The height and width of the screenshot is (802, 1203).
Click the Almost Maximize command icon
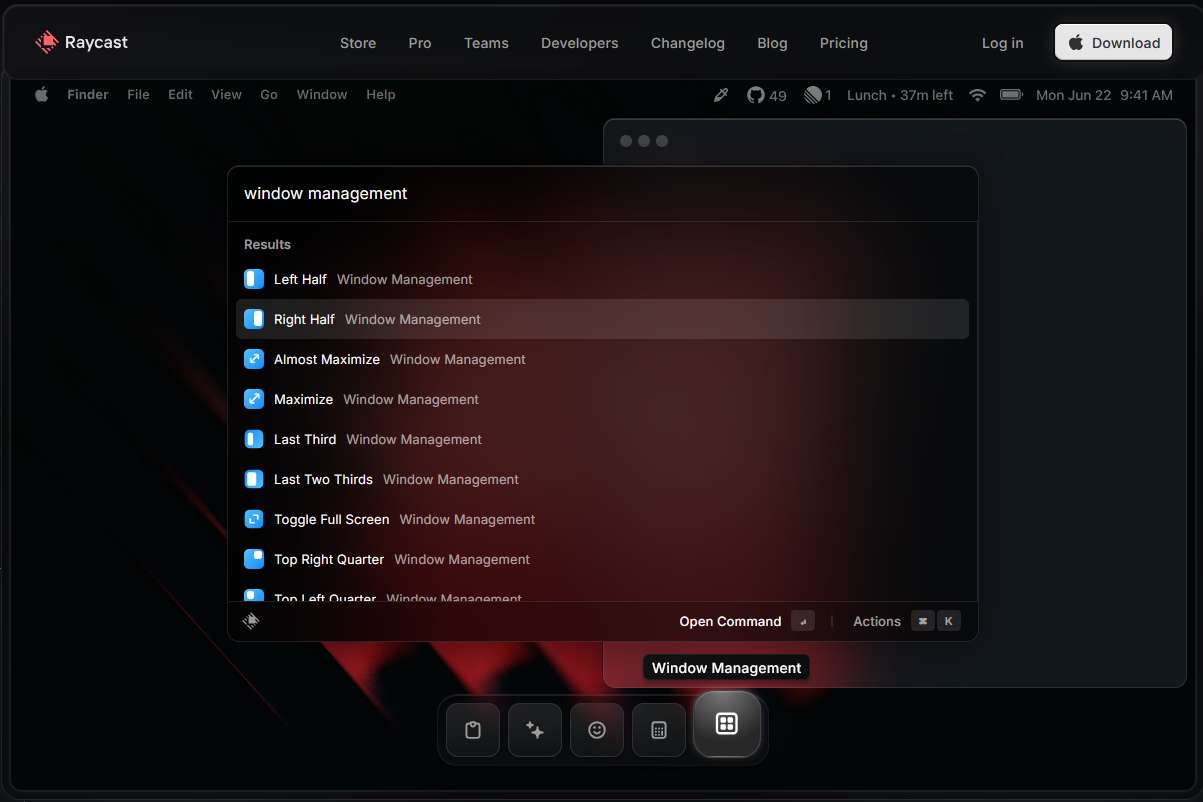[254, 359]
